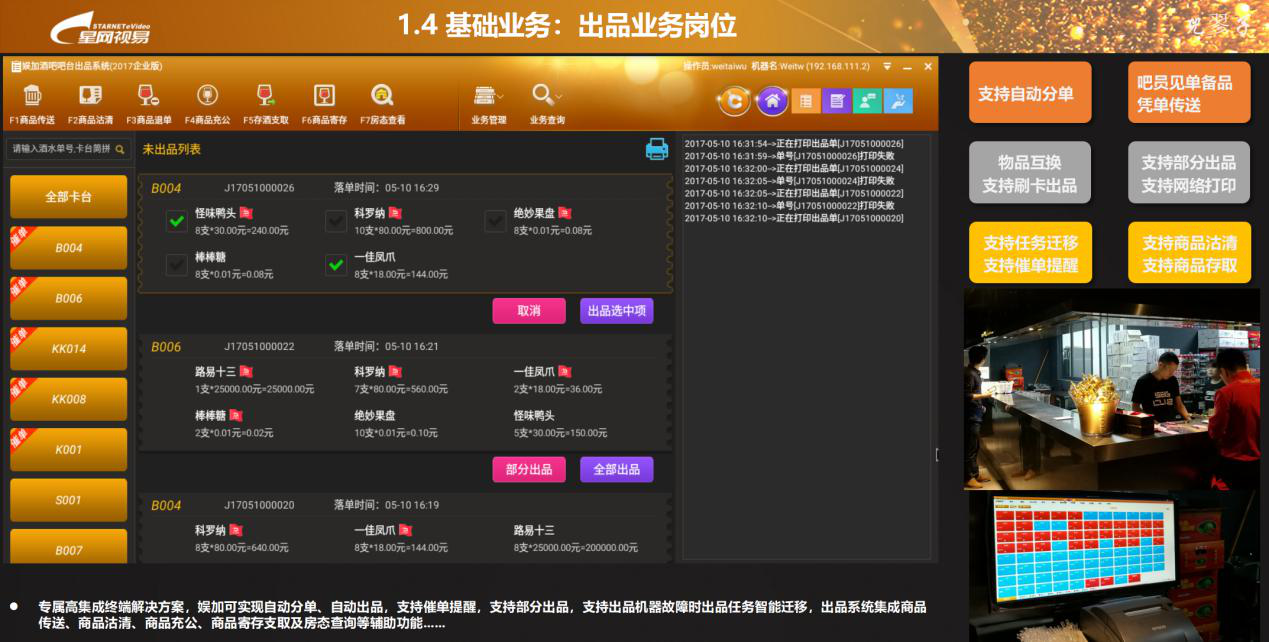The height and width of the screenshot is (642, 1269).
Task: Open F1商品传送 toolbar icon
Action: 32,97
